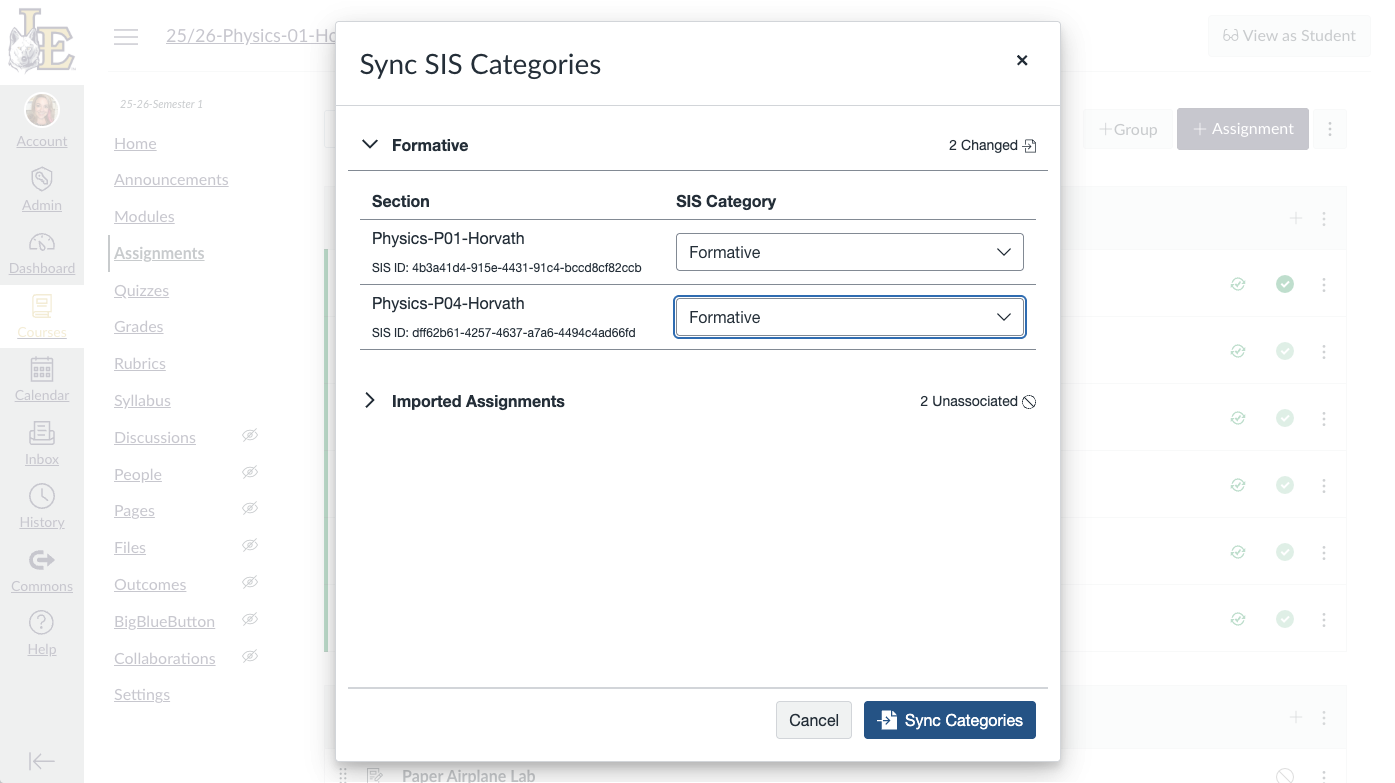Open Paper Airplane Lab options kebab menu
This screenshot has height=783, width=1395.
[1324, 775]
